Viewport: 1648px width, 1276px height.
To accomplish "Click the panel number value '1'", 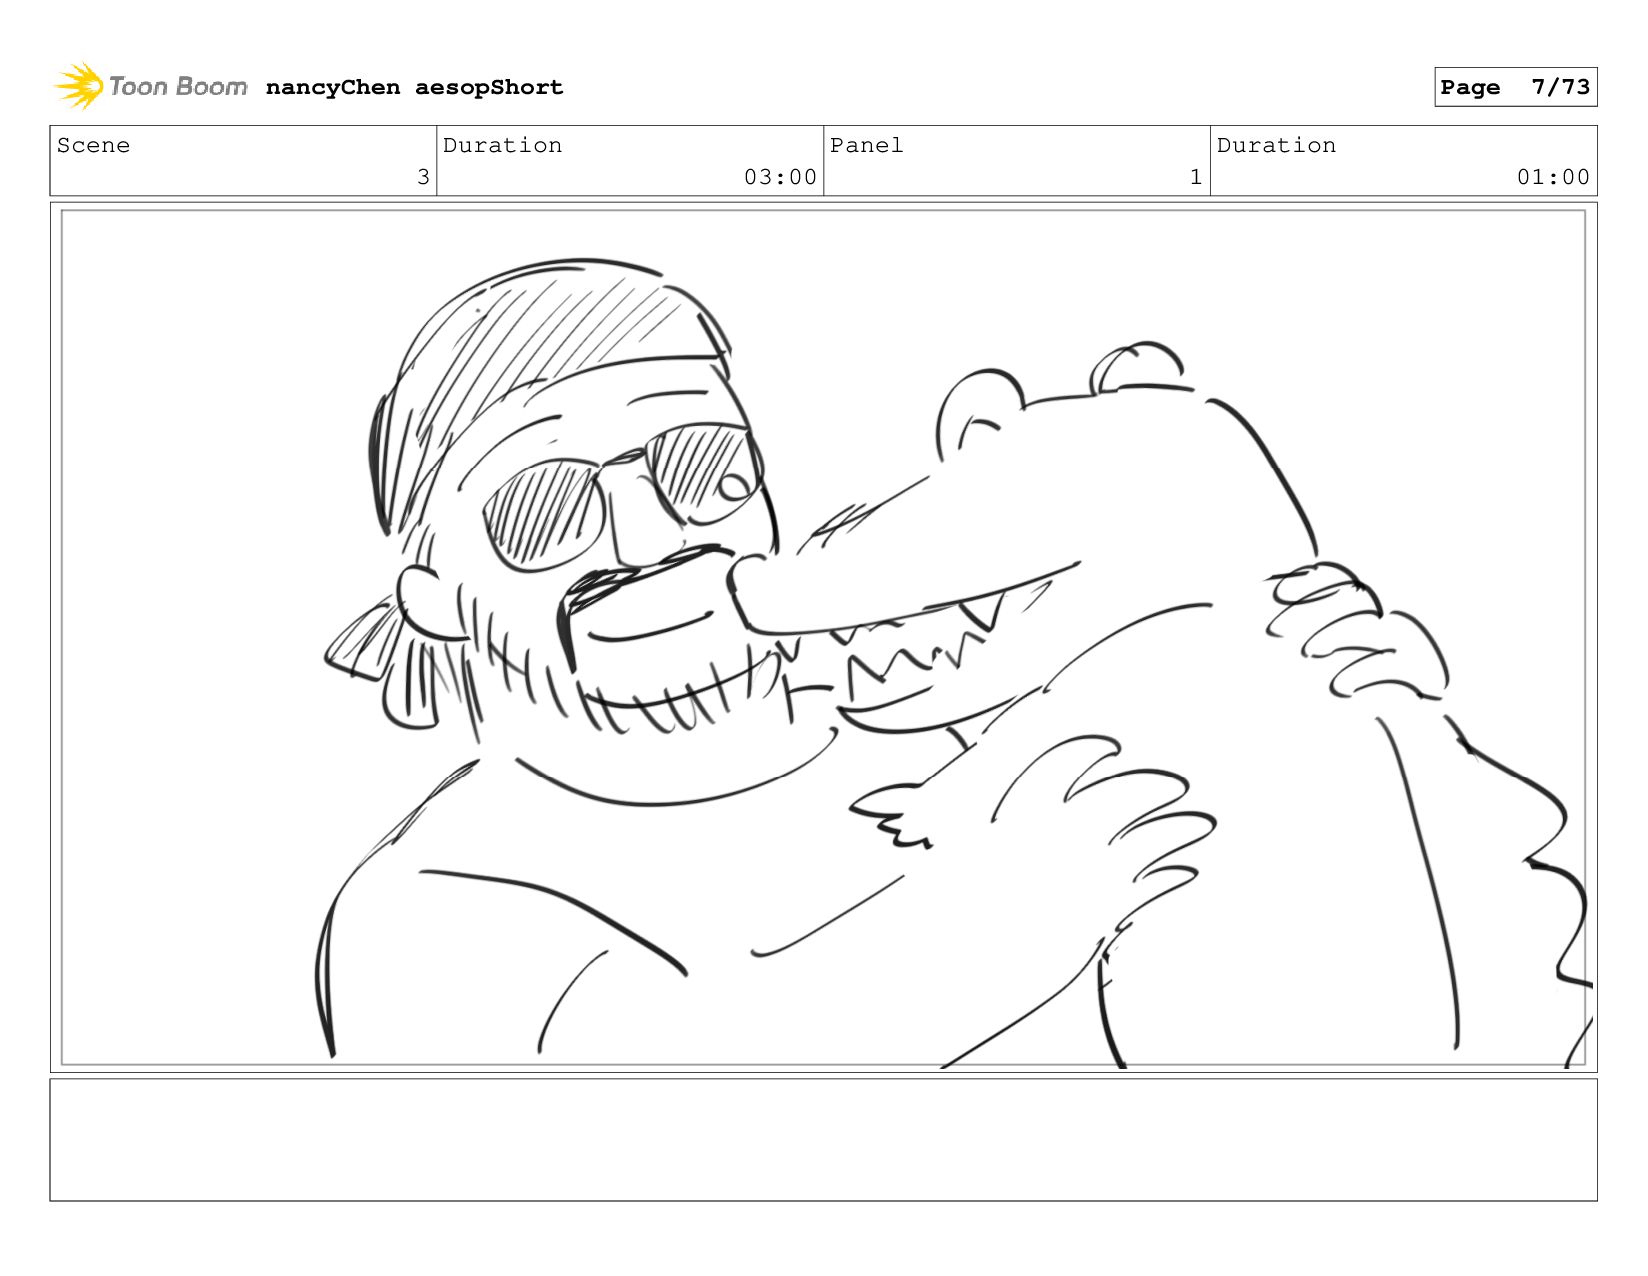I will (x=1195, y=177).
